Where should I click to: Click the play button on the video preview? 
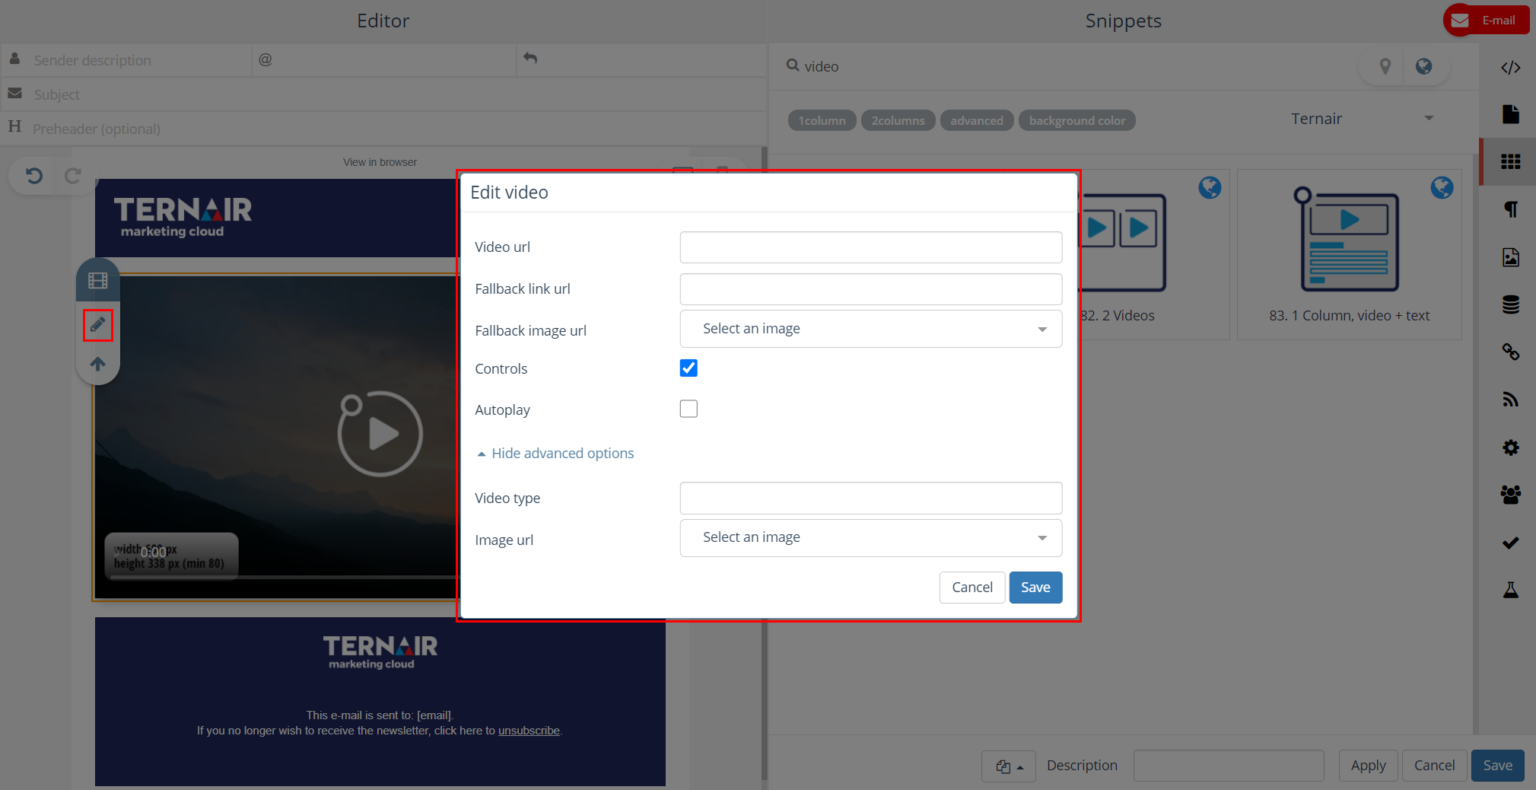(380, 434)
